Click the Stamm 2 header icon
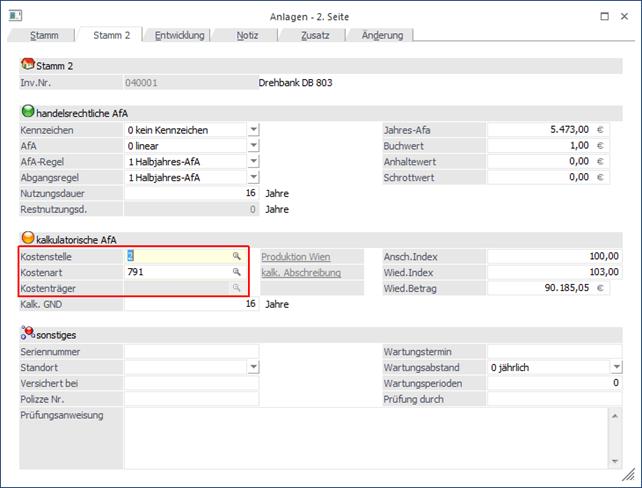The width and height of the screenshot is (642, 488). (x=27, y=66)
